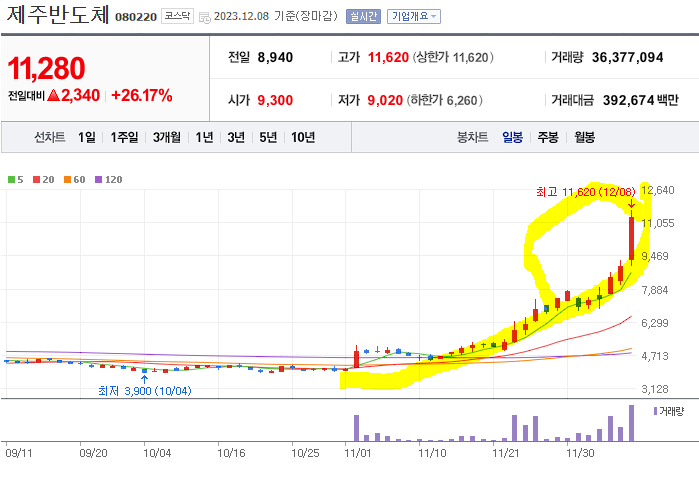Click the green 5-day moving average legend swatch

(x=12, y=180)
